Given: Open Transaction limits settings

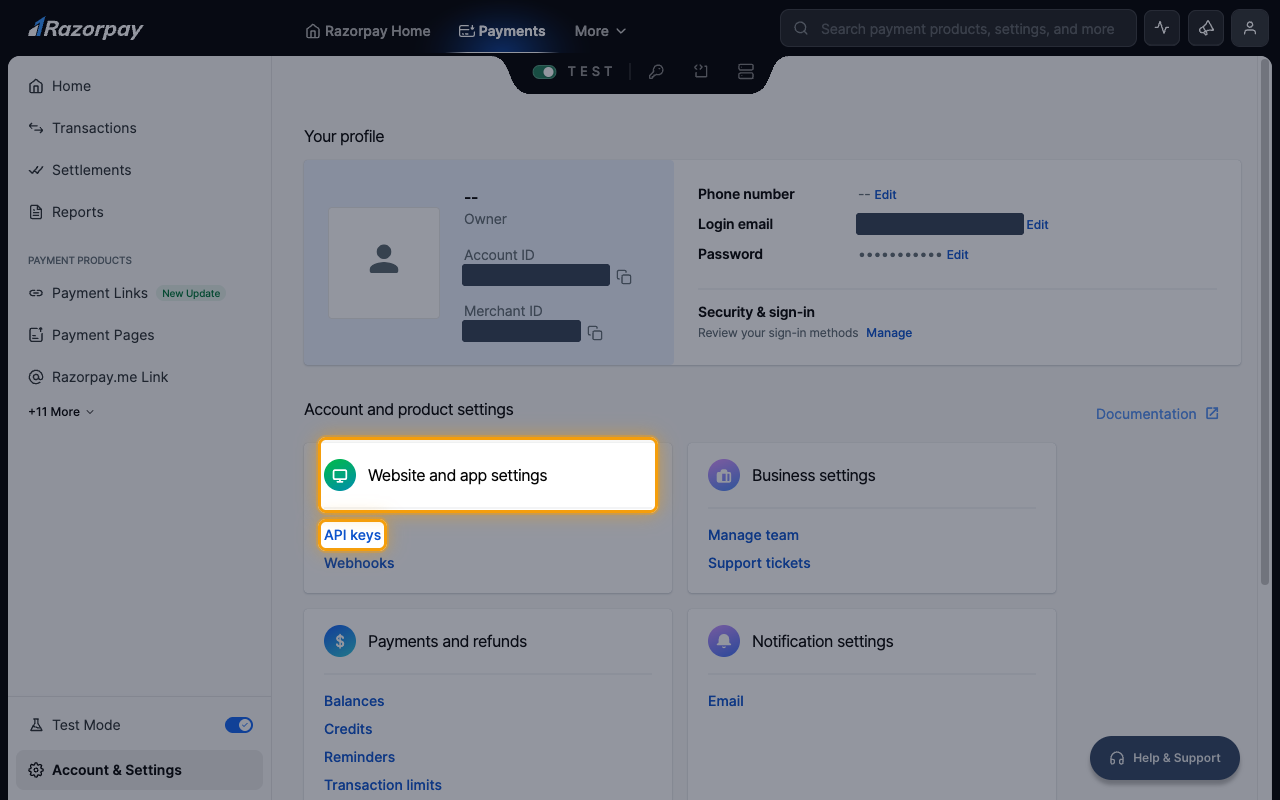Looking at the screenshot, I should point(383,785).
